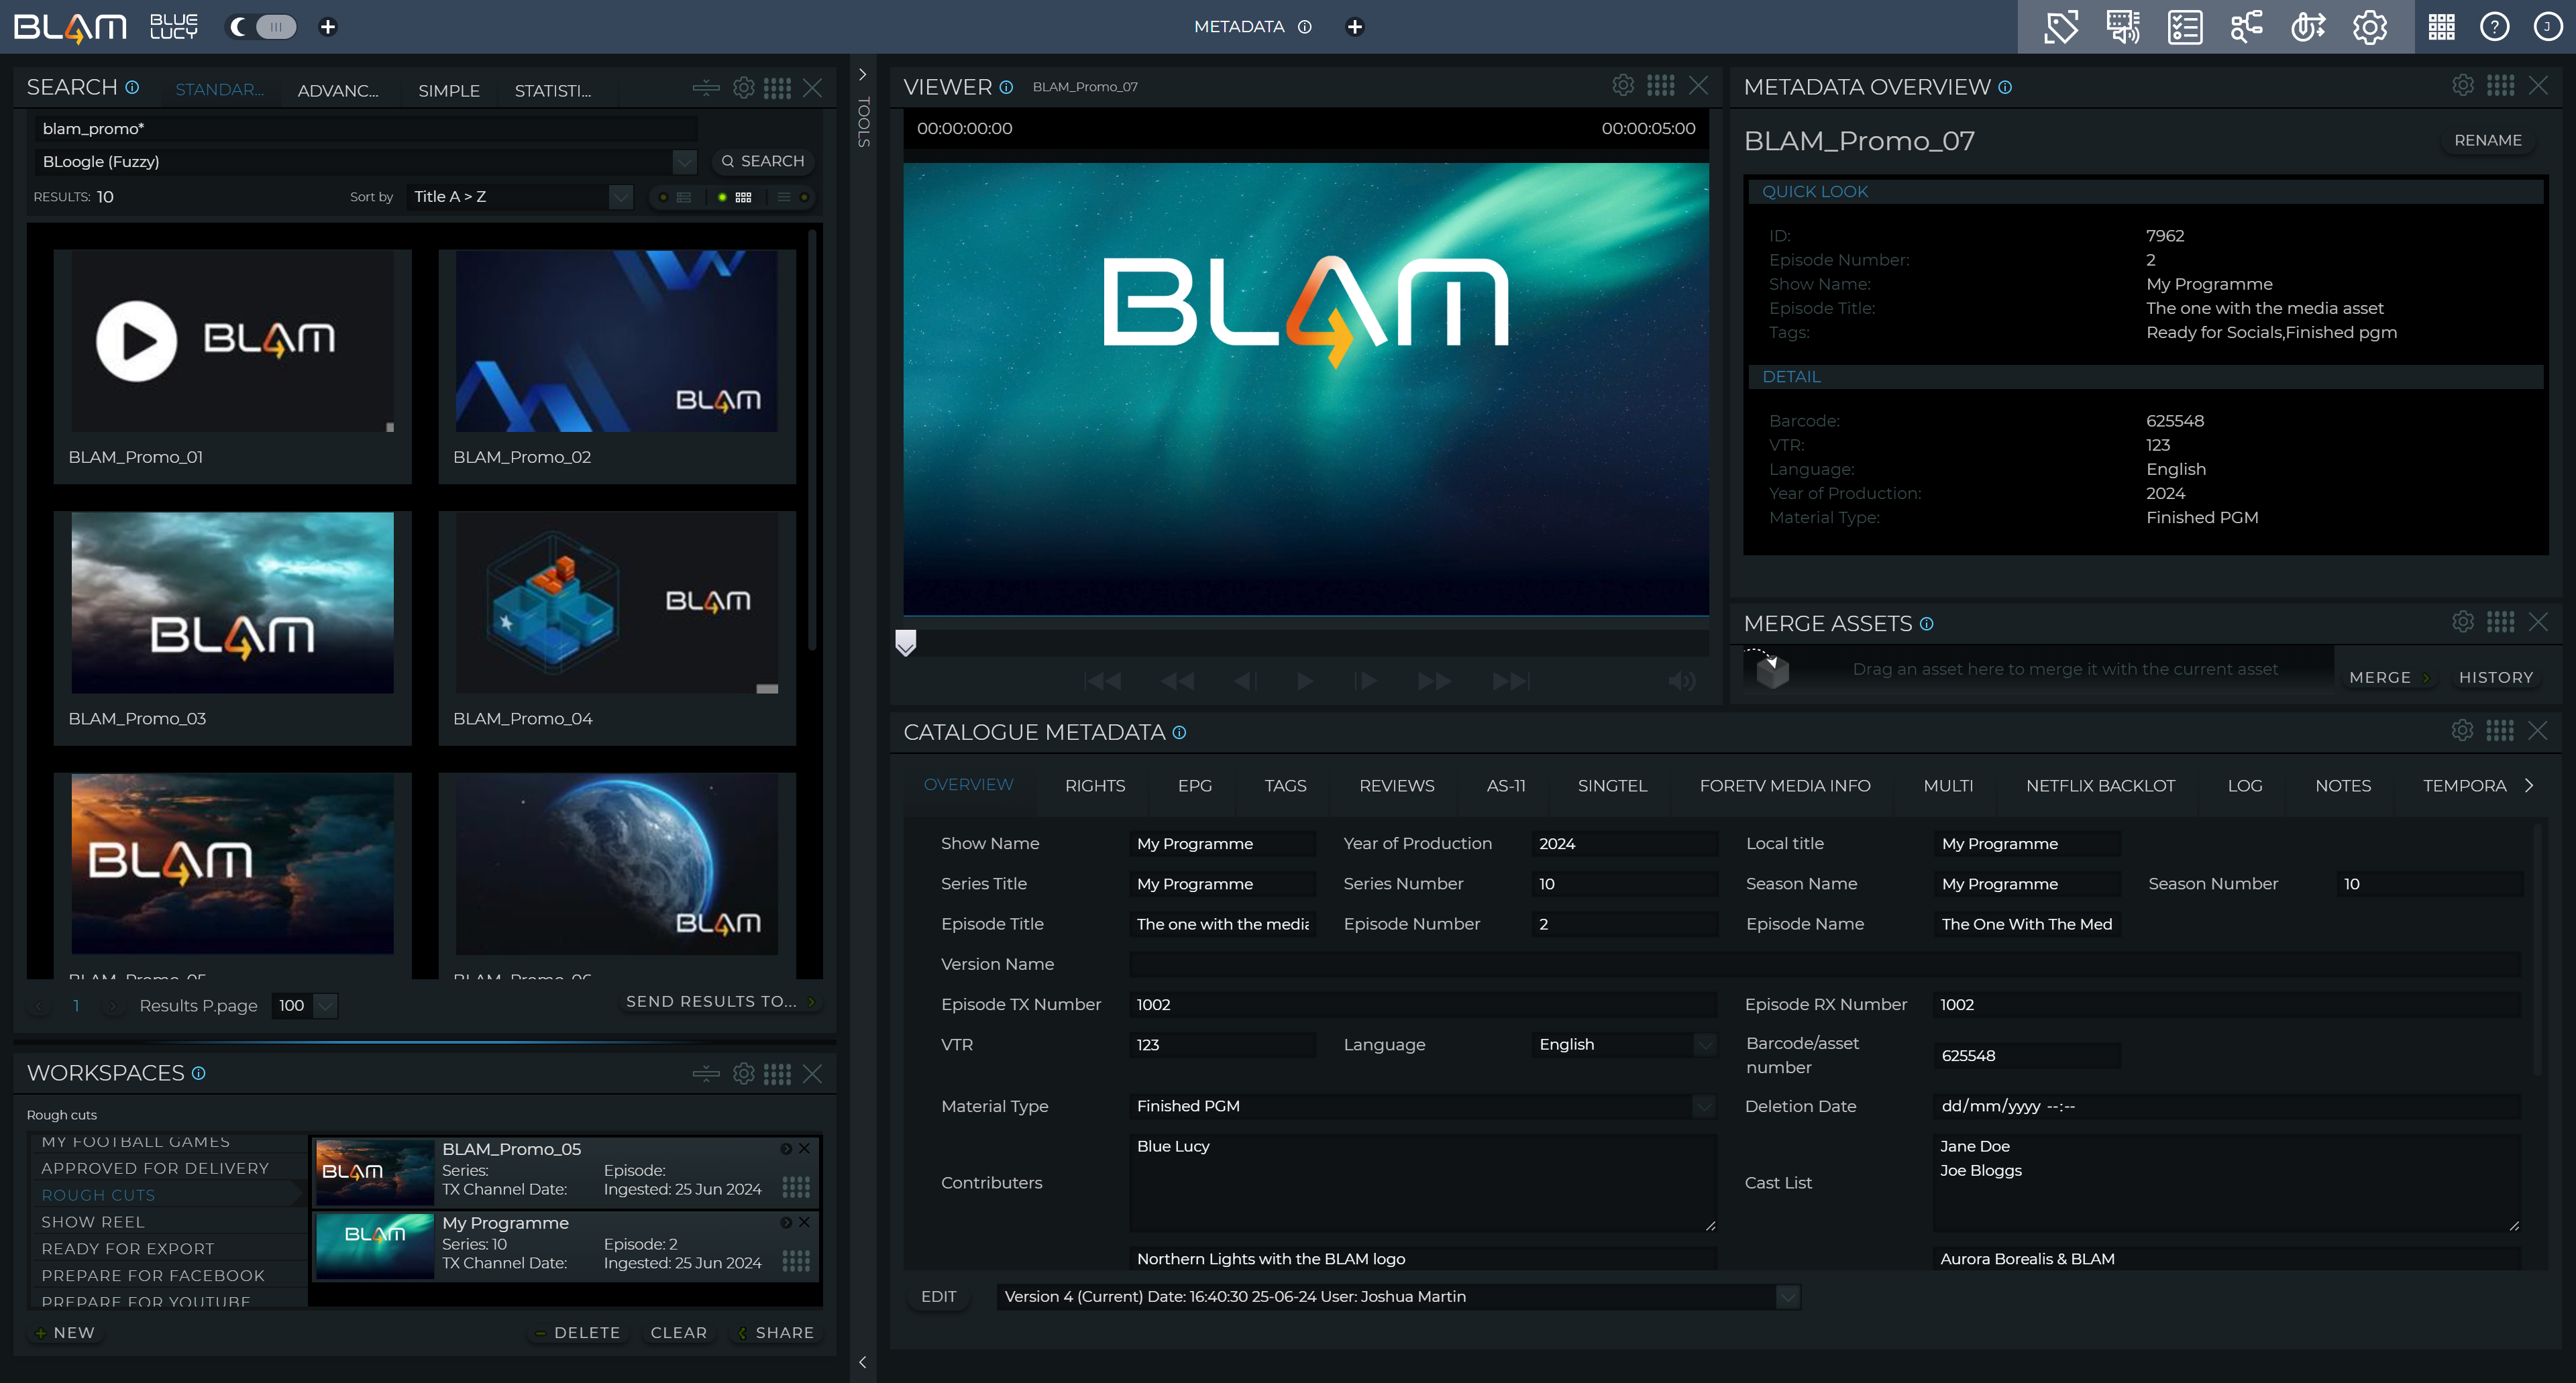Click the blam_promo* search text field

(x=366, y=128)
